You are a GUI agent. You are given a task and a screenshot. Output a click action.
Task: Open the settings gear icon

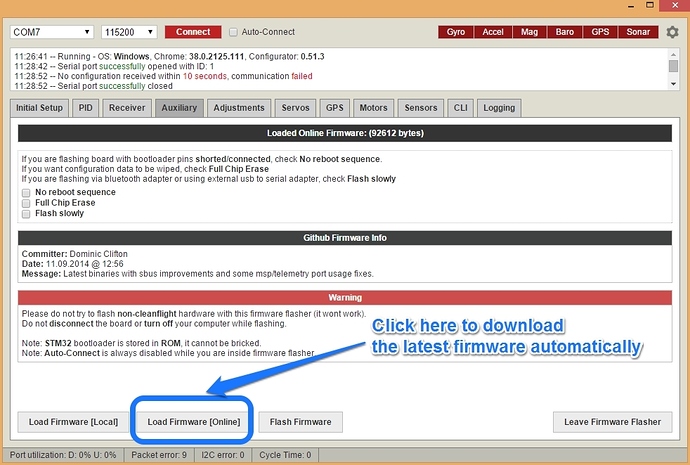tap(672, 32)
